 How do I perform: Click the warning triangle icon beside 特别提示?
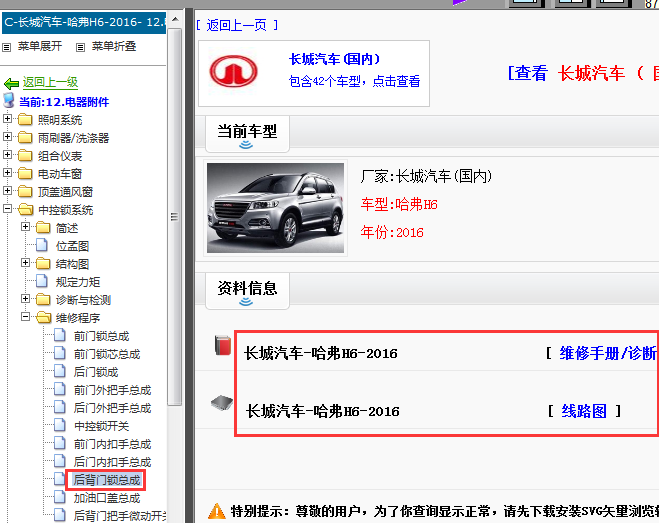coord(217,511)
